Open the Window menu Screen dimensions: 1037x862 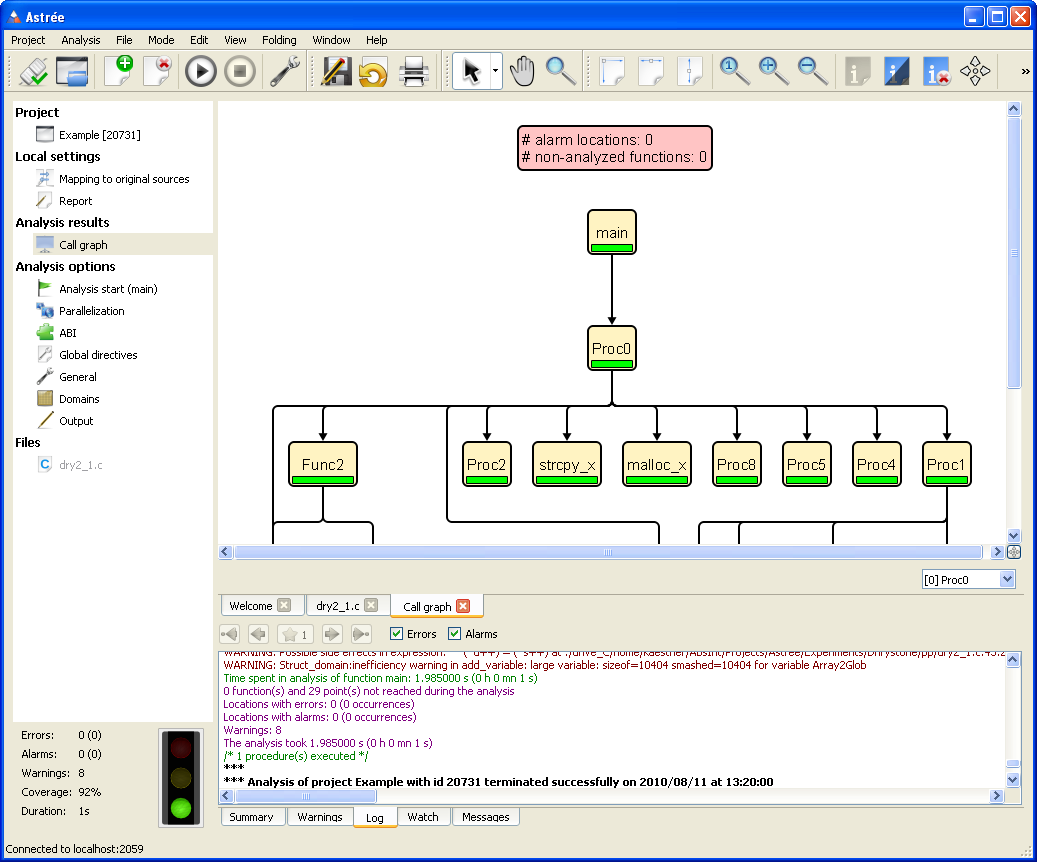[331, 40]
